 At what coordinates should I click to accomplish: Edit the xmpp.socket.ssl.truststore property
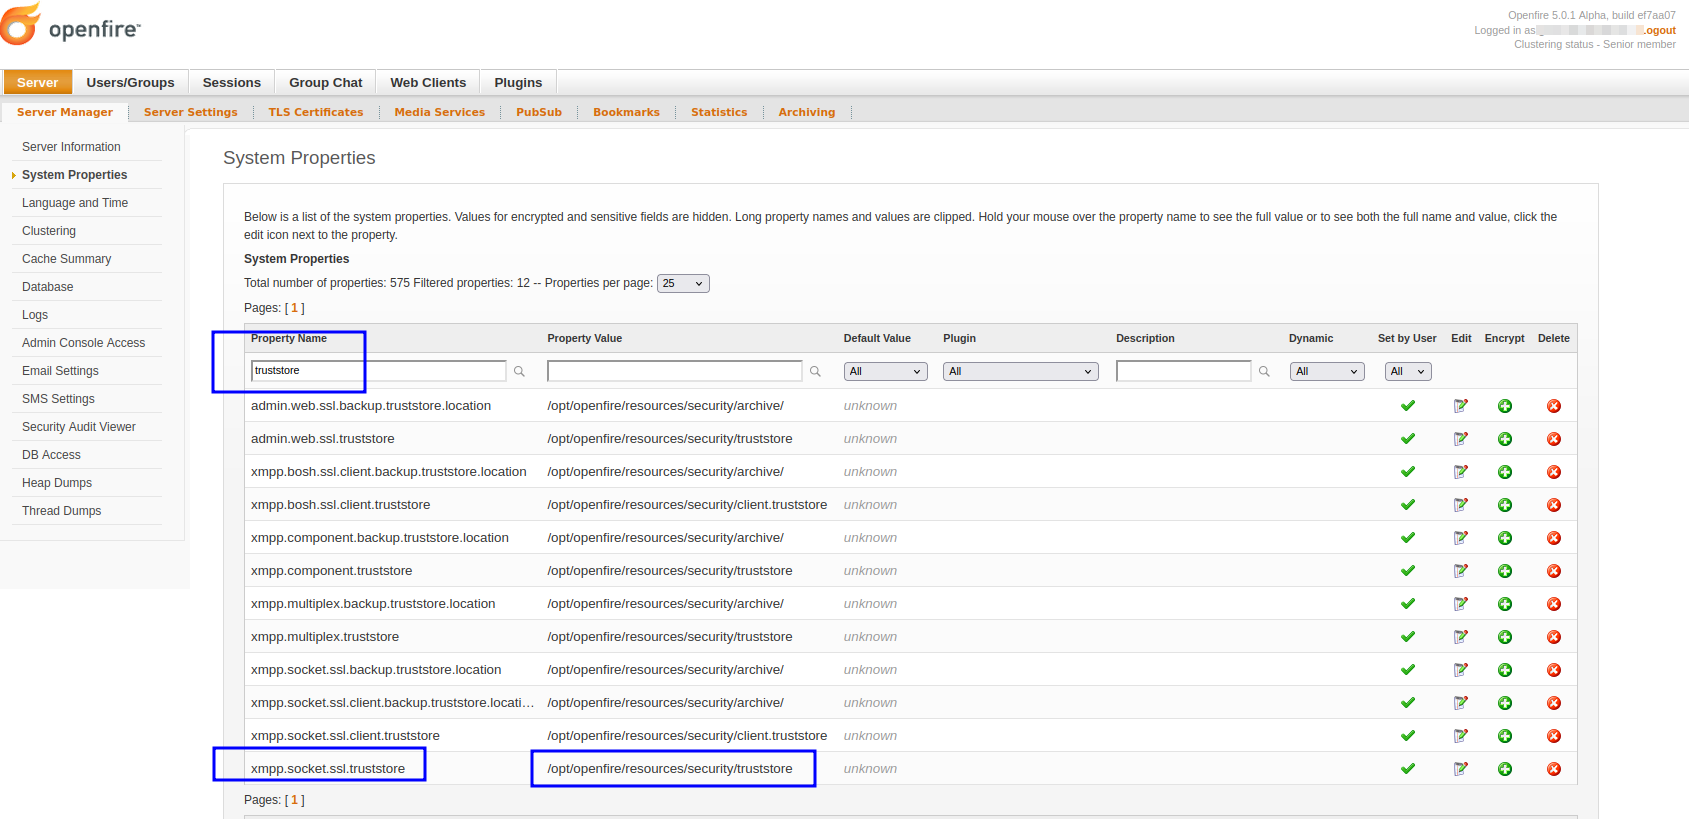tap(1461, 769)
